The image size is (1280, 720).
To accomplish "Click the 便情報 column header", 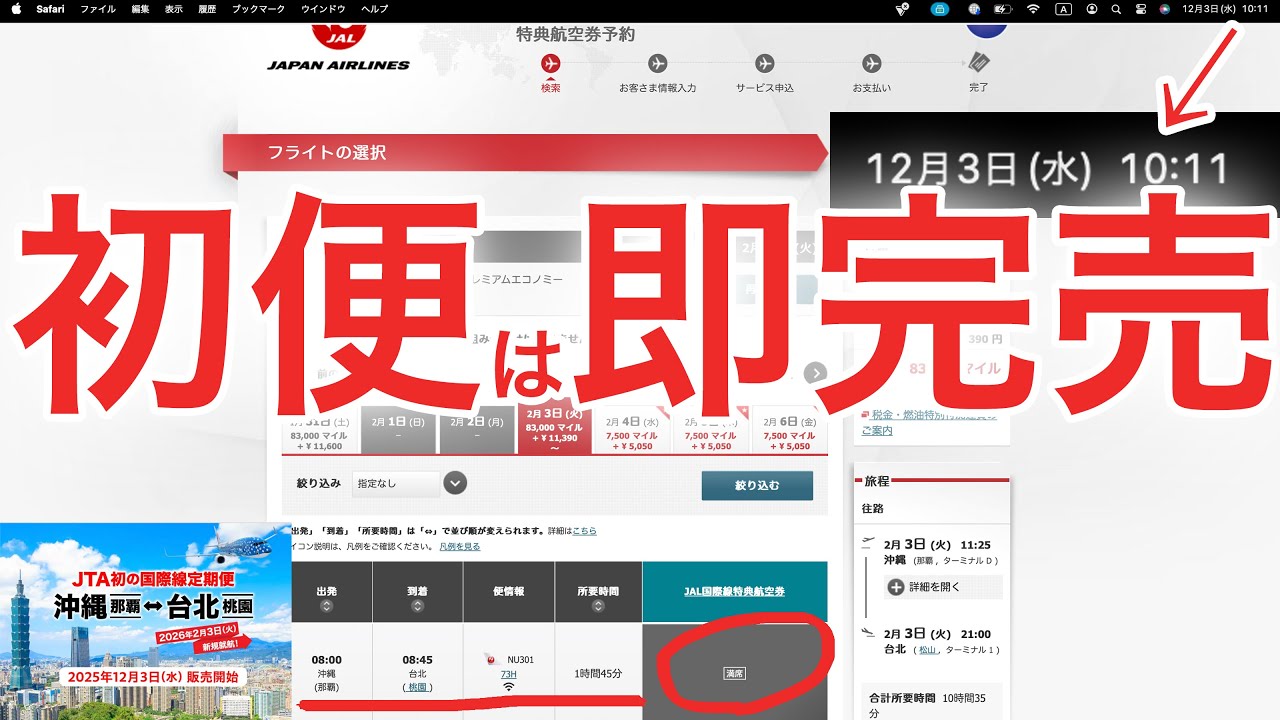I will (508, 592).
